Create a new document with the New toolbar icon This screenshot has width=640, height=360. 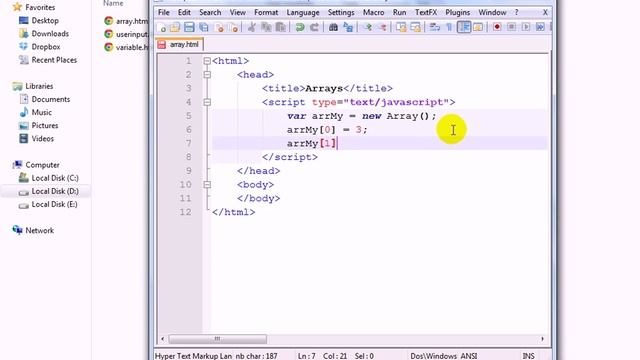(162, 27)
